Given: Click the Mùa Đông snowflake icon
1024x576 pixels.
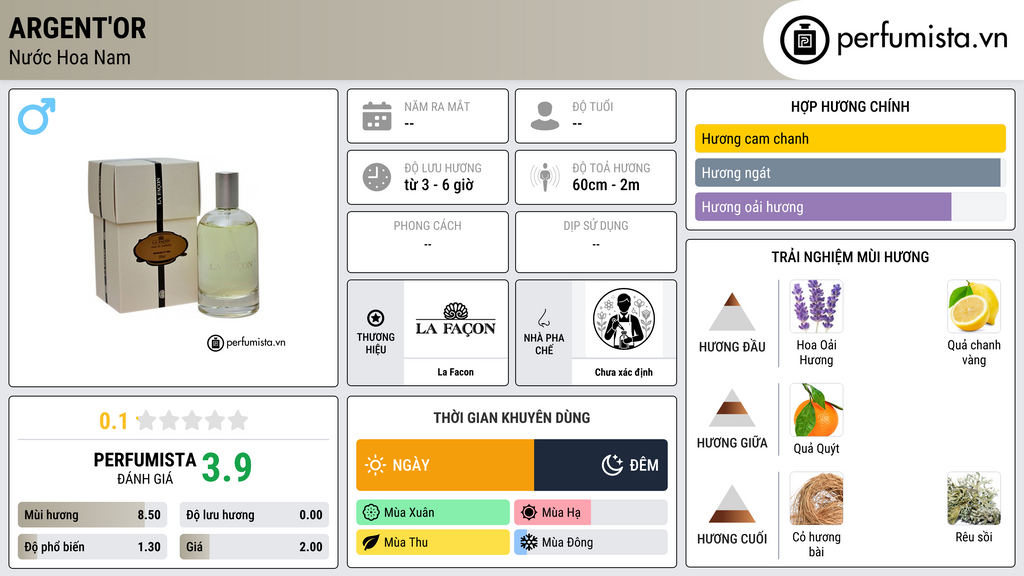Looking at the screenshot, I should click(529, 542).
